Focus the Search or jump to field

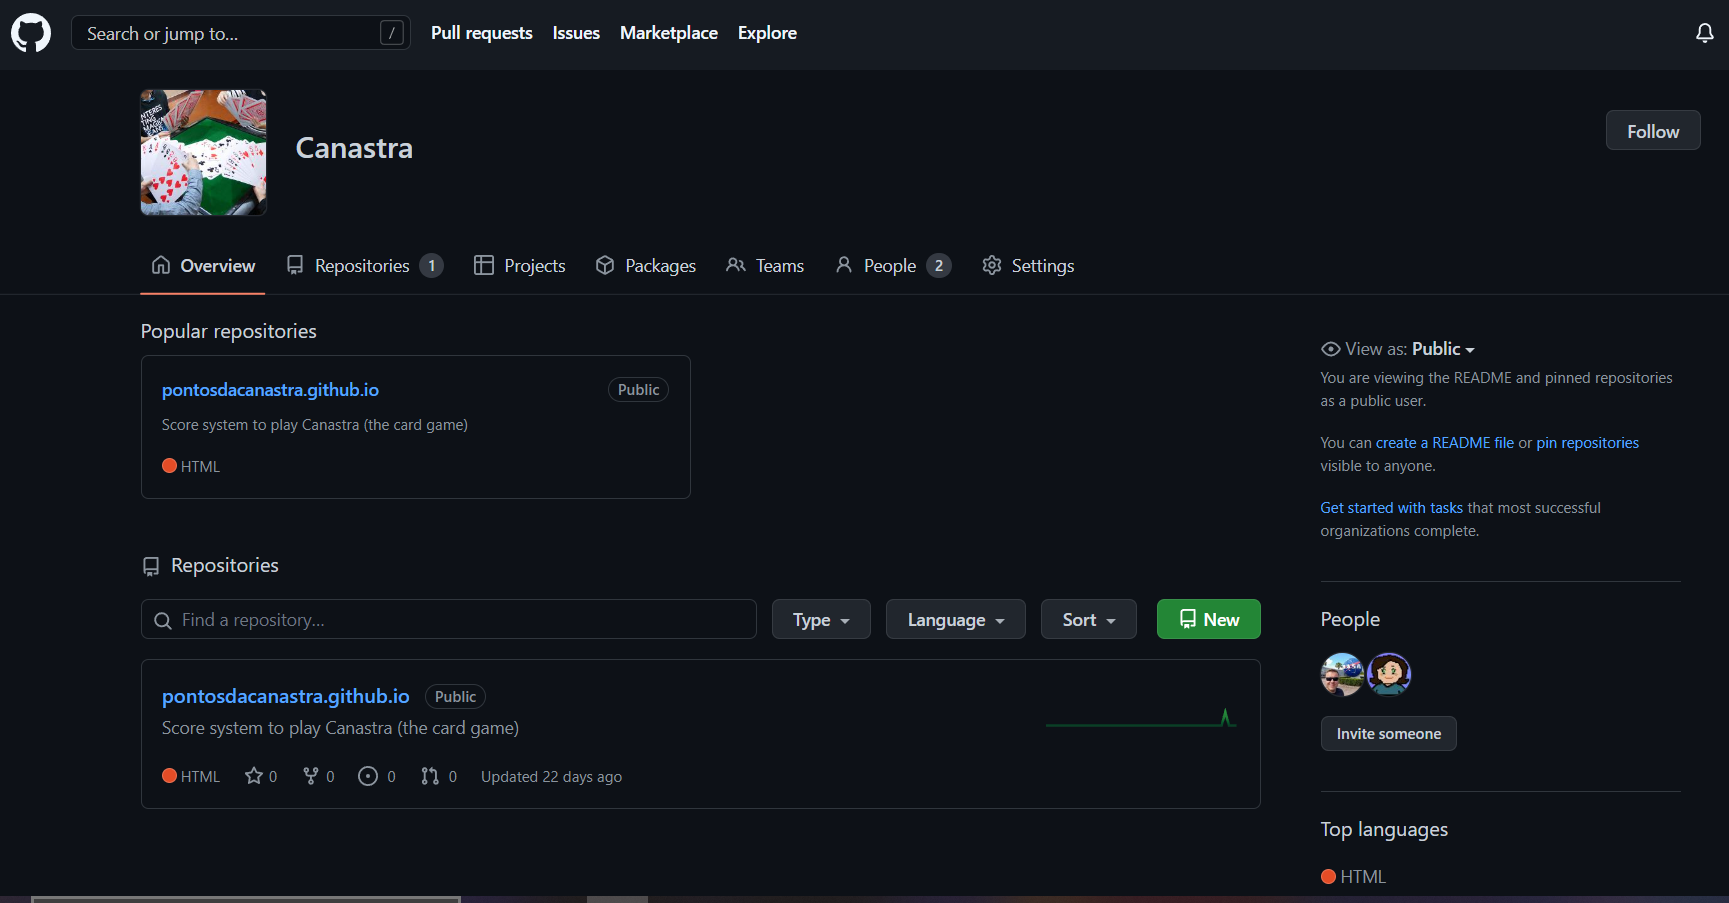tap(241, 33)
